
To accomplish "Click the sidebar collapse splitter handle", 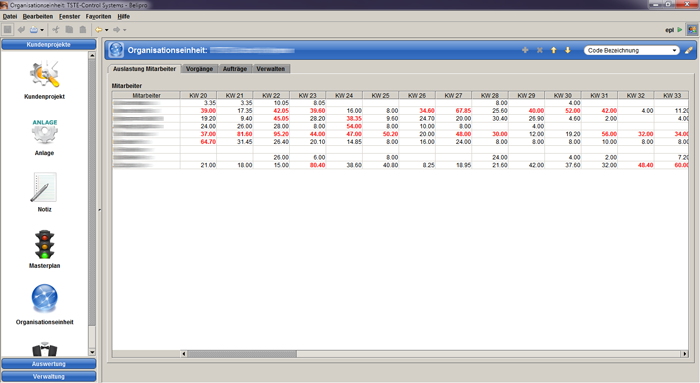I will coord(99,210).
